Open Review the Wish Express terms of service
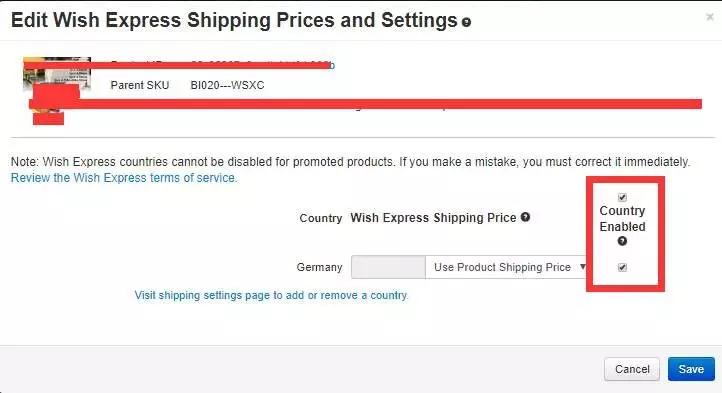This screenshot has width=722, height=393. pos(124,178)
